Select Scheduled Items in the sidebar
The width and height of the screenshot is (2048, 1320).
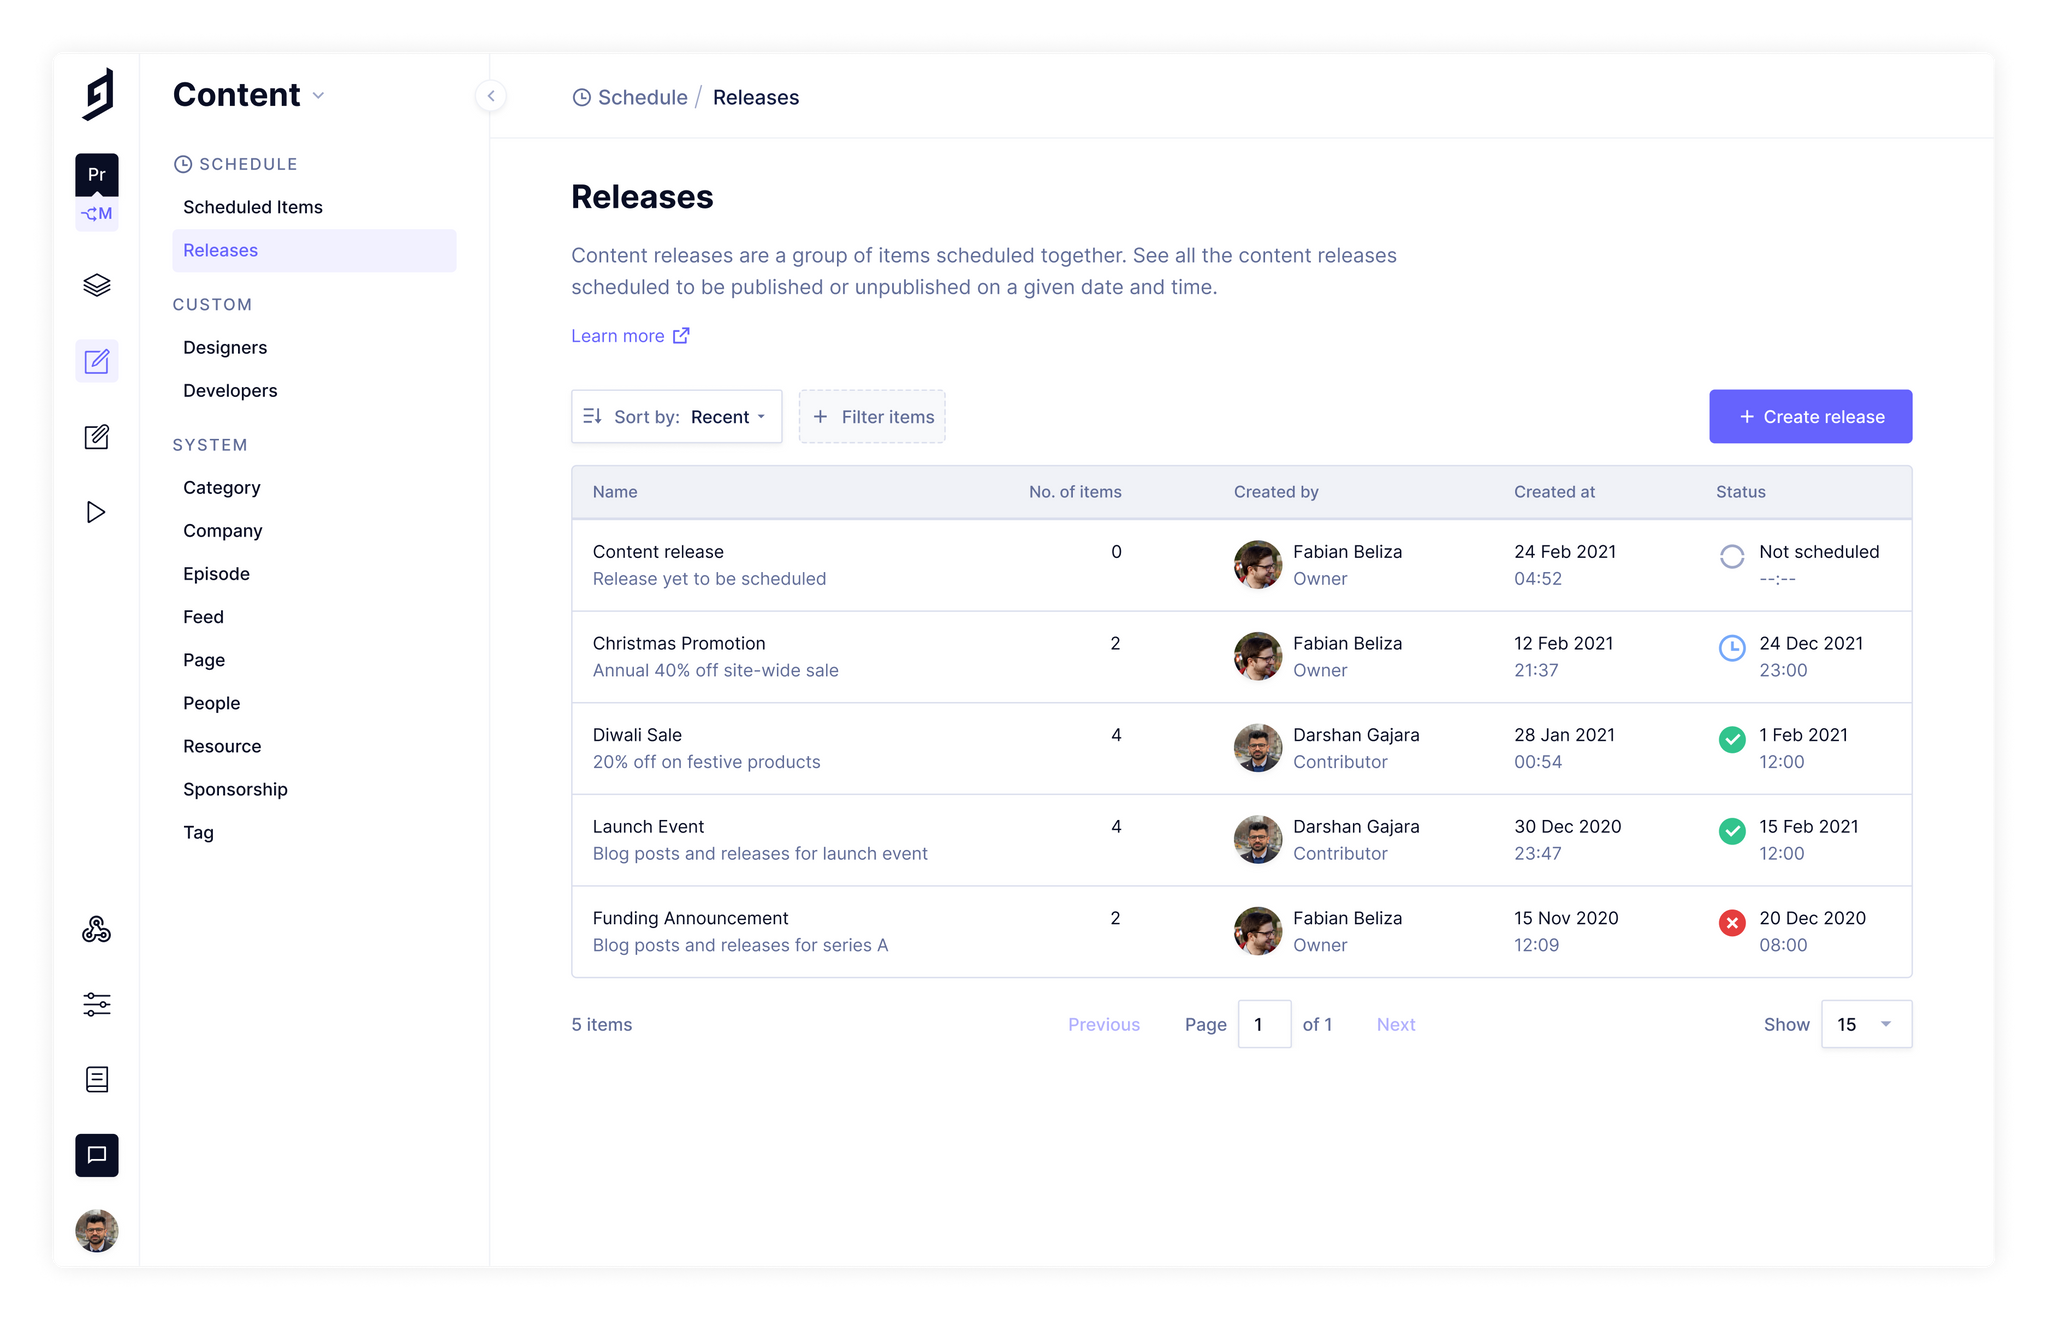click(252, 207)
